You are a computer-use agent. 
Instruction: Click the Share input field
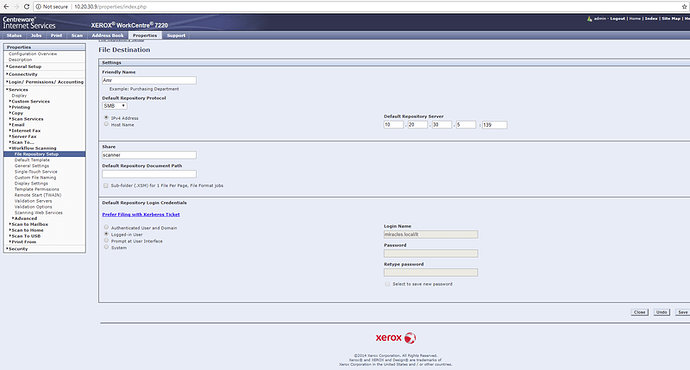click(x=149, y=155)
